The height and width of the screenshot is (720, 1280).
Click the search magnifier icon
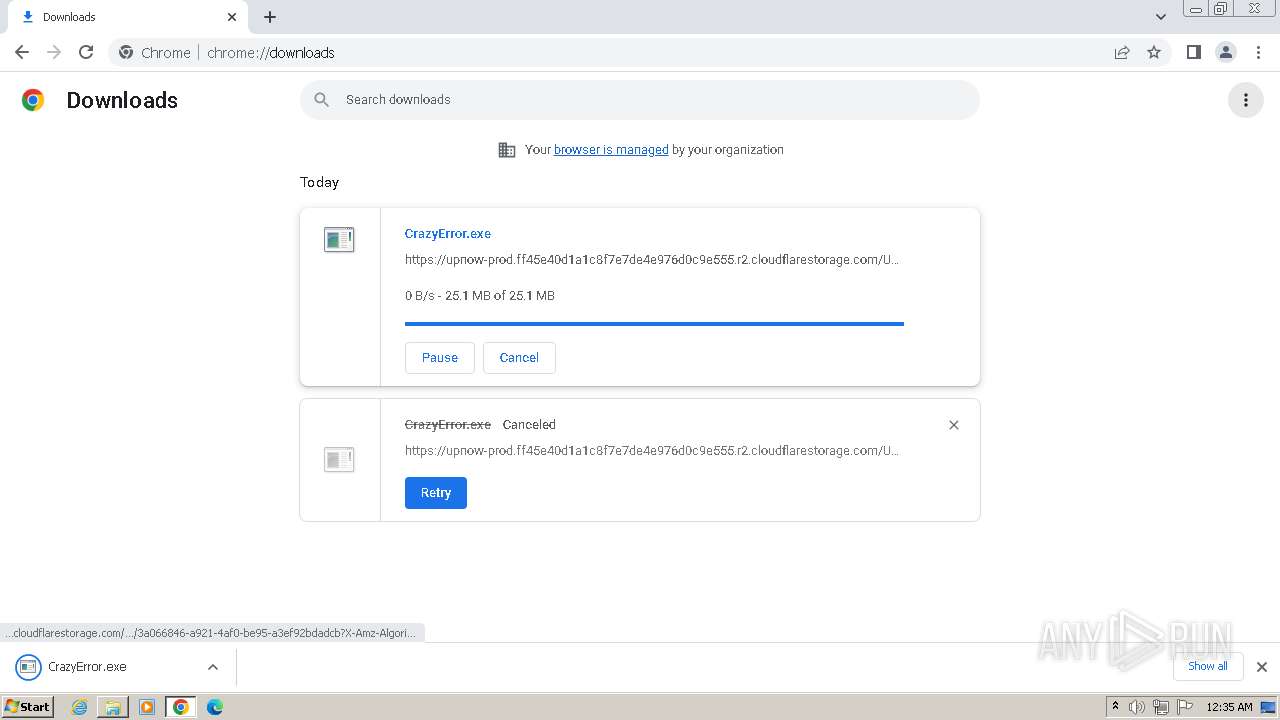321,100
